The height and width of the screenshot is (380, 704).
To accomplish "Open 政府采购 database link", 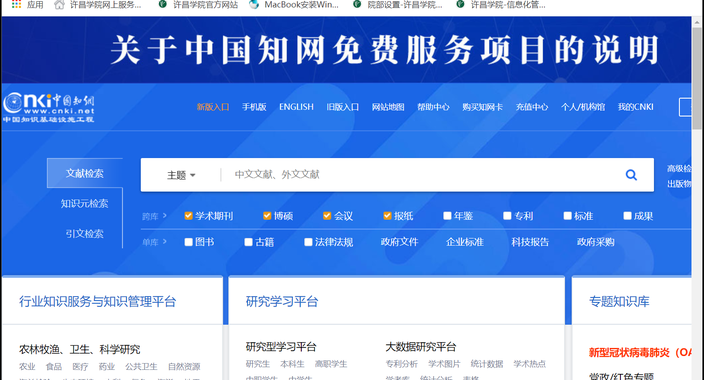I will coord(596,242).
